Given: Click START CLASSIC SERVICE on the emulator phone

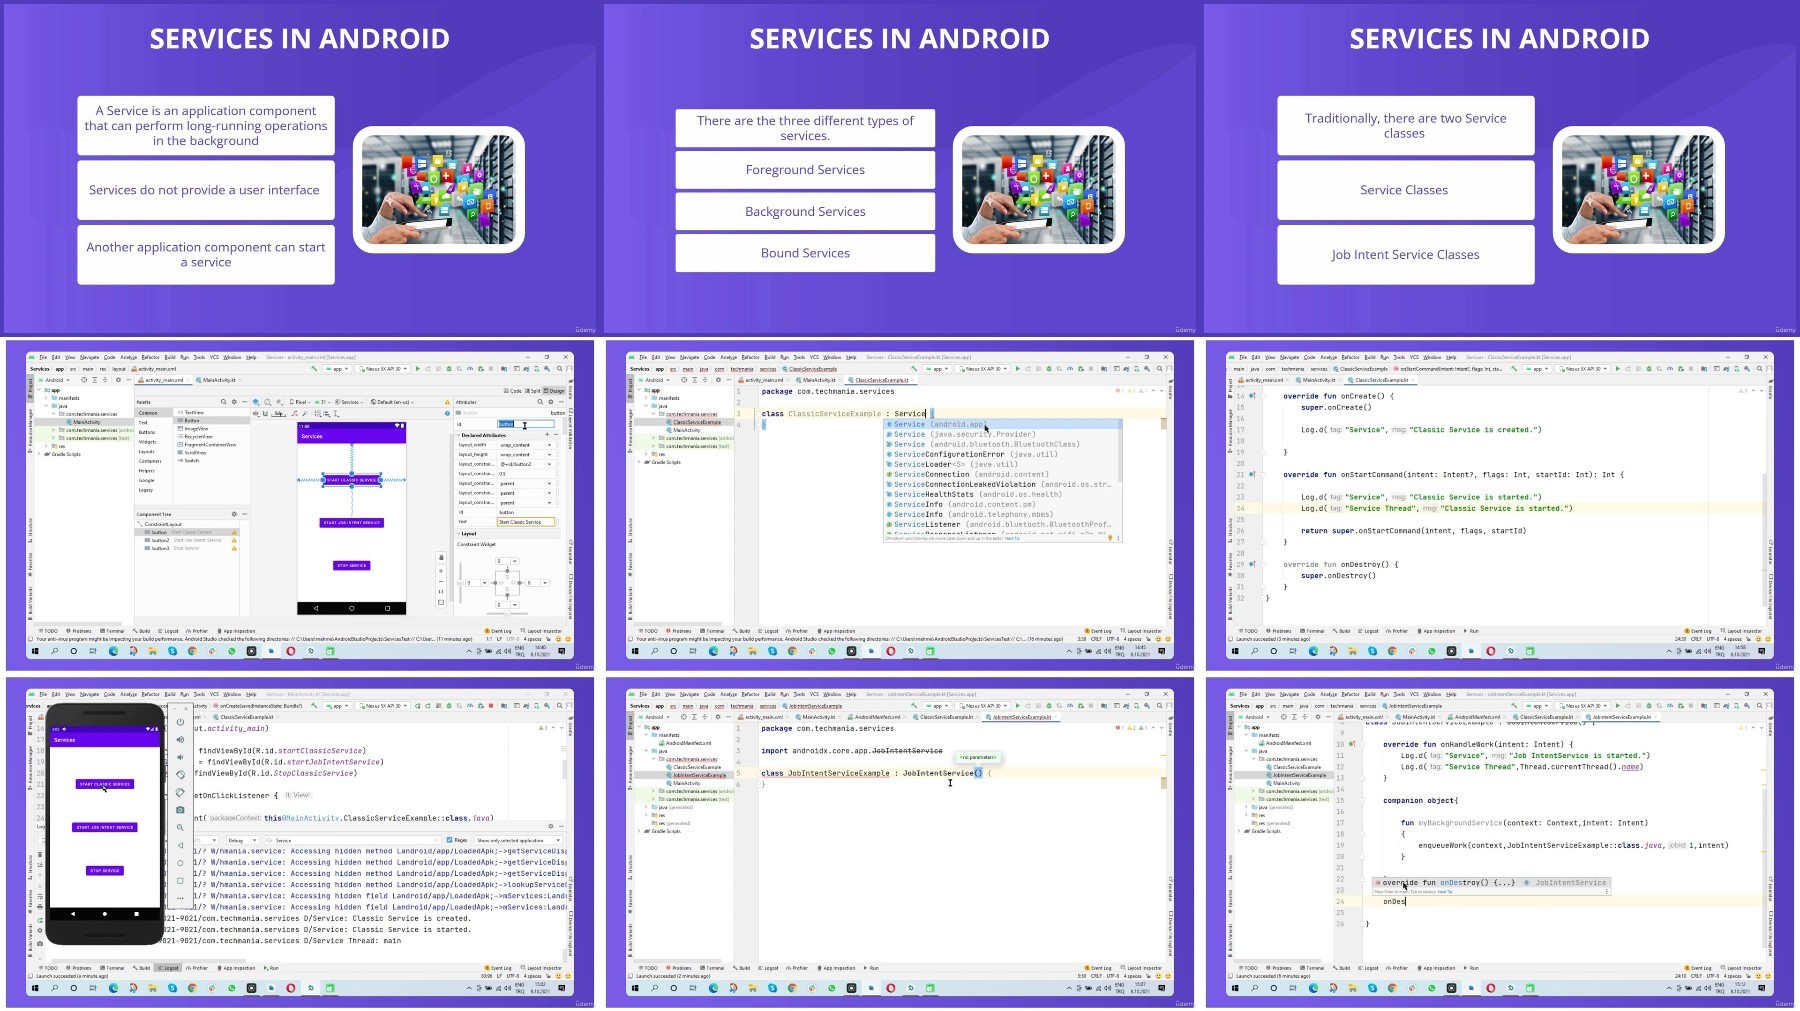Looking at the screenshot, I should coord(105,784).
